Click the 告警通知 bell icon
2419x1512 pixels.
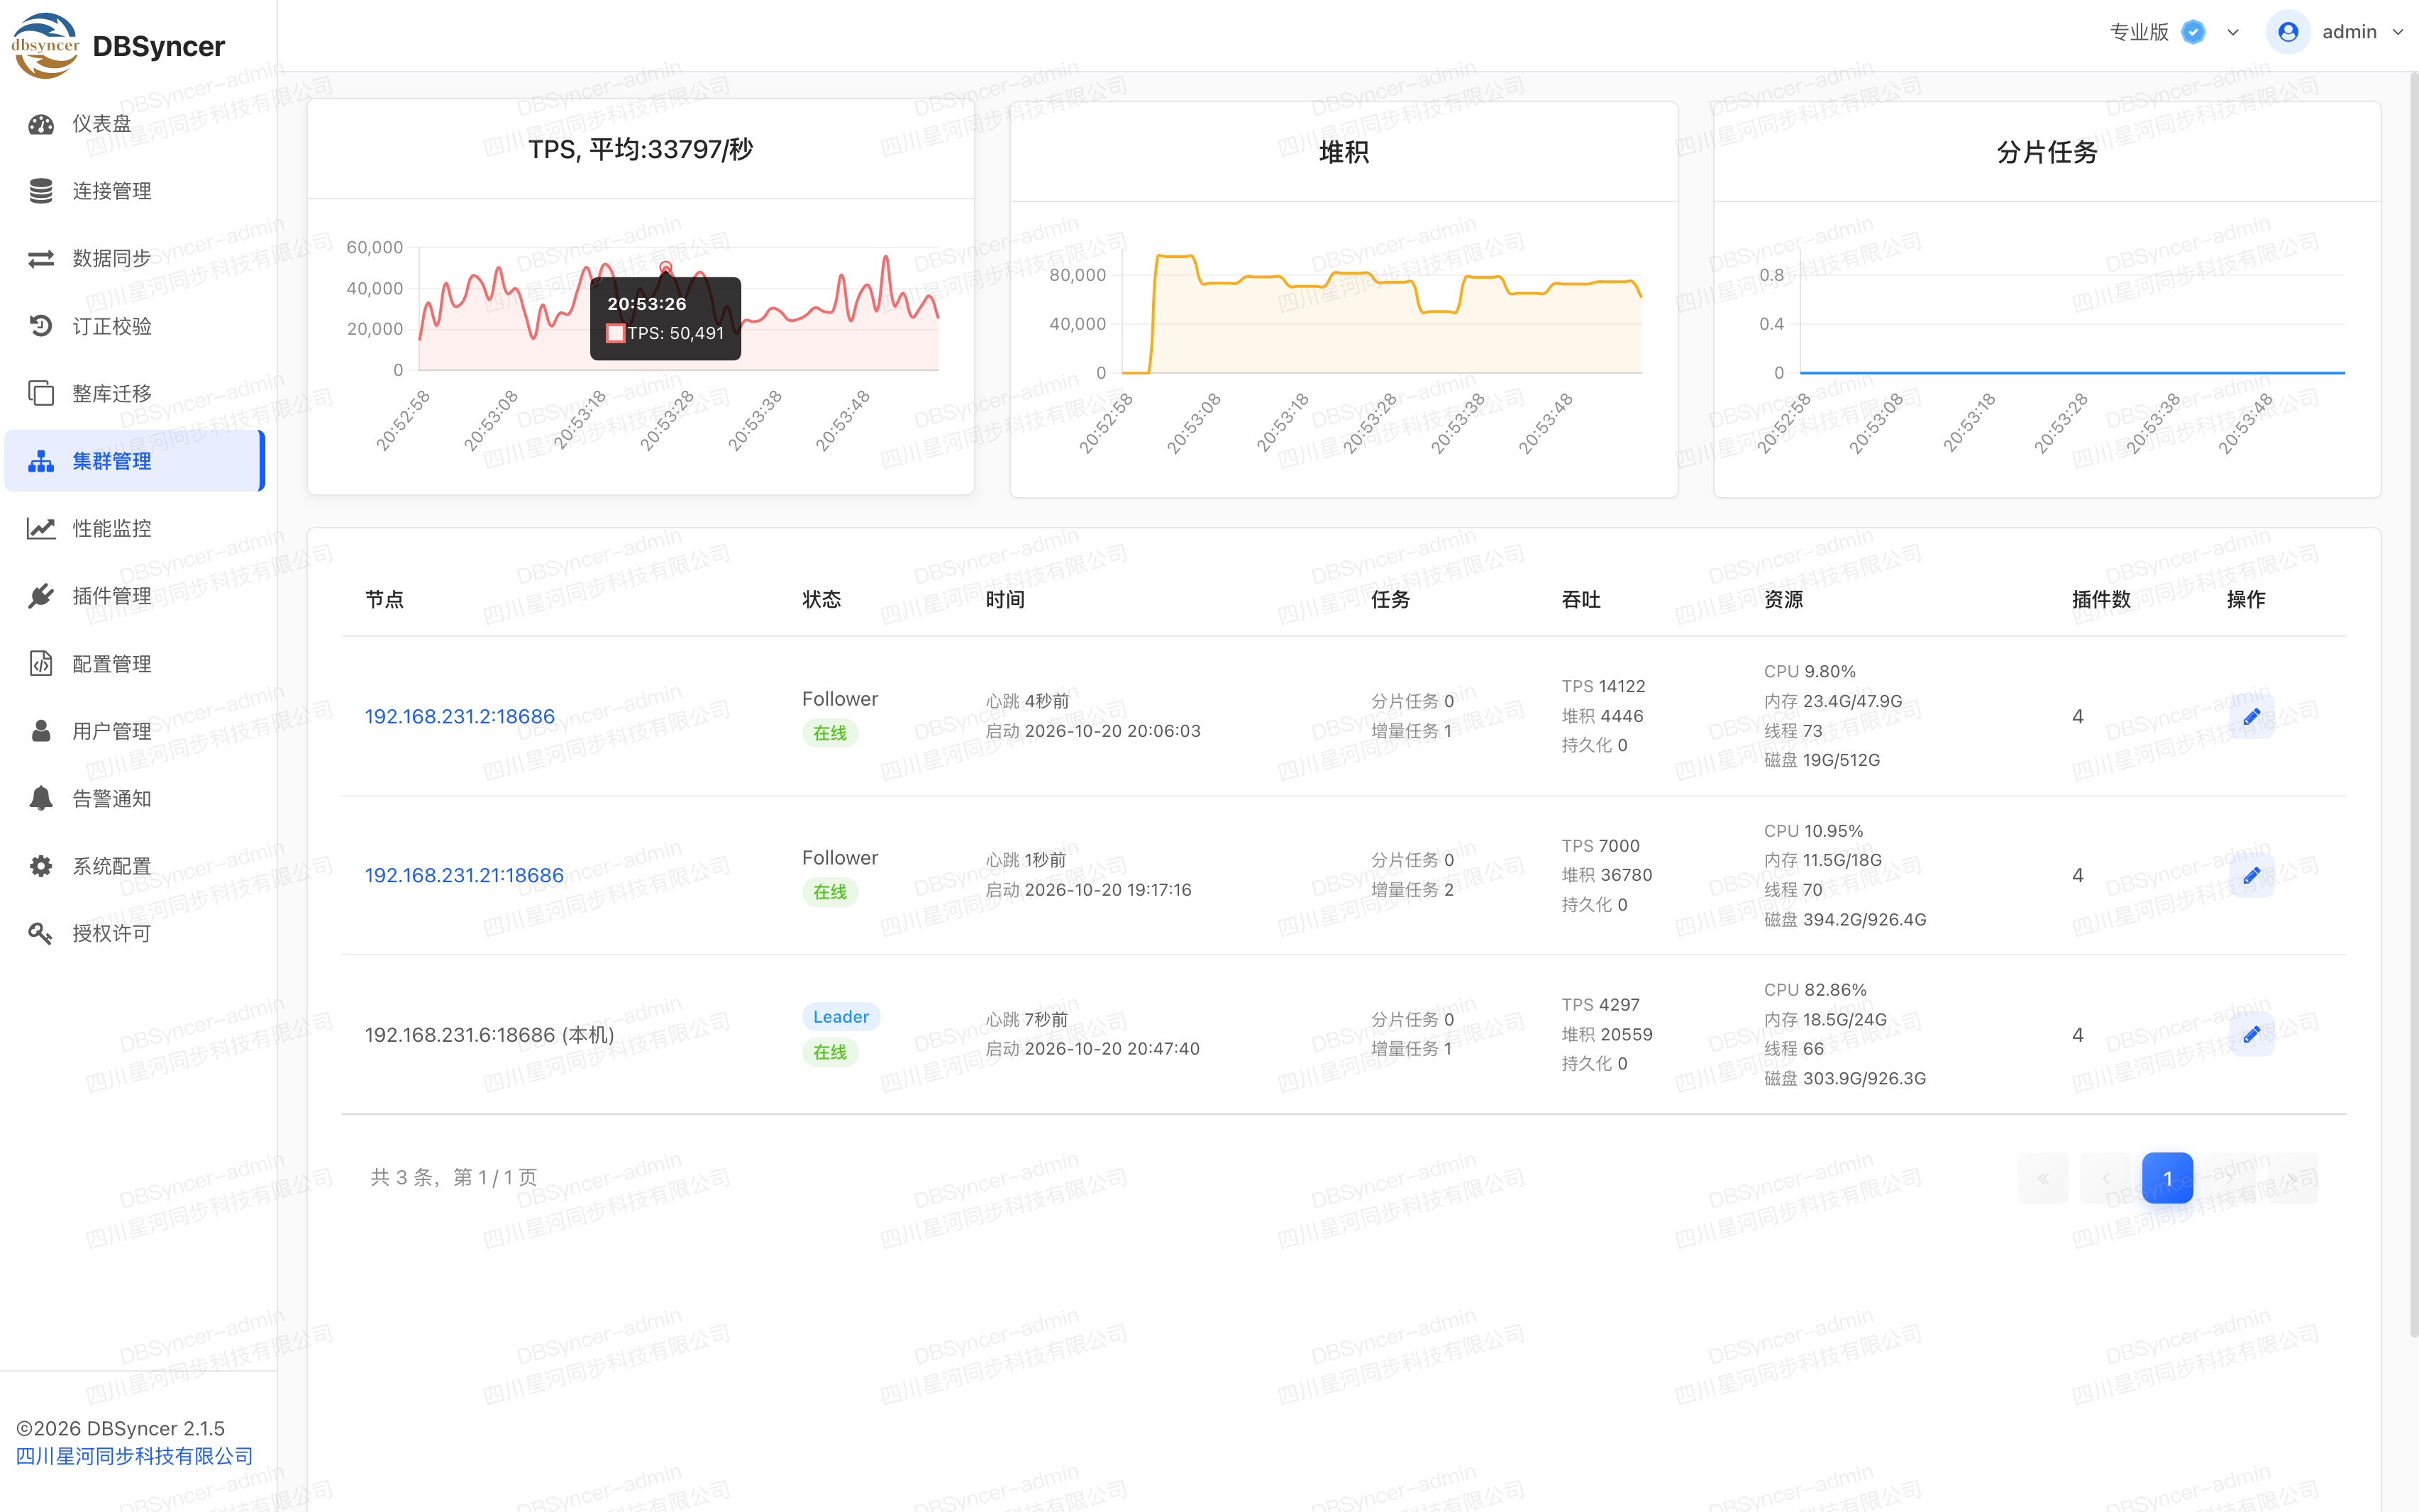coord(41,798)
